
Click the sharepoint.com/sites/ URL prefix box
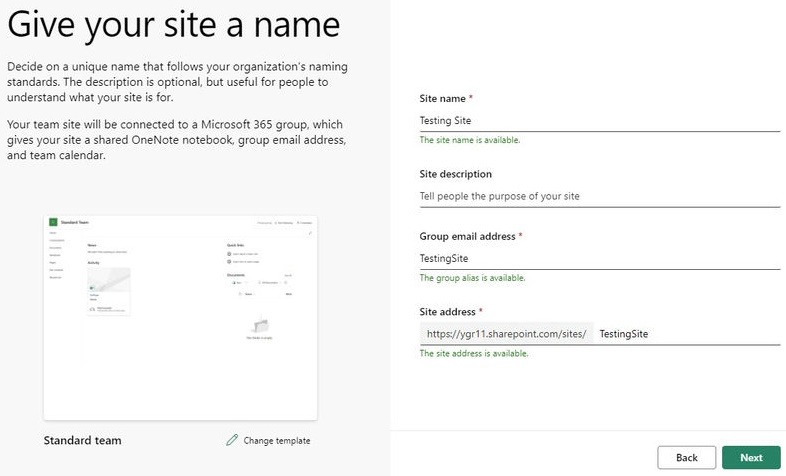[x=506, y=334]
